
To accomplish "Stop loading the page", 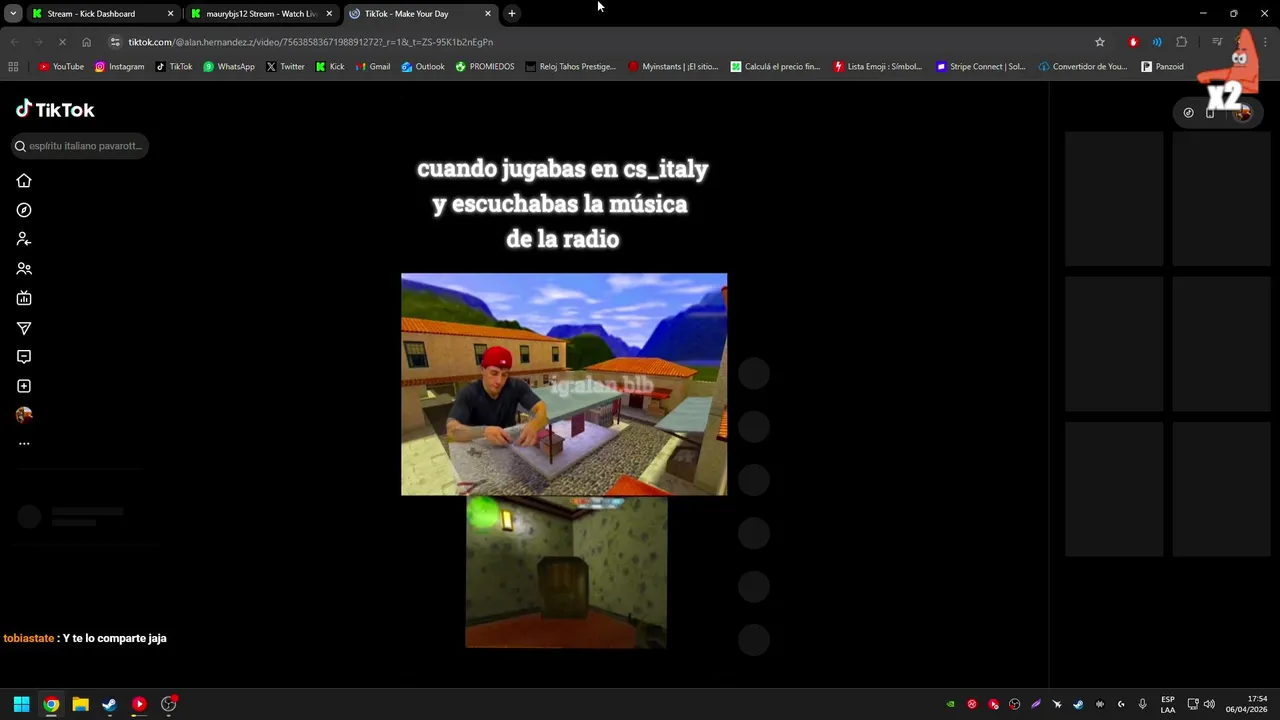I will tap(62, 42).
